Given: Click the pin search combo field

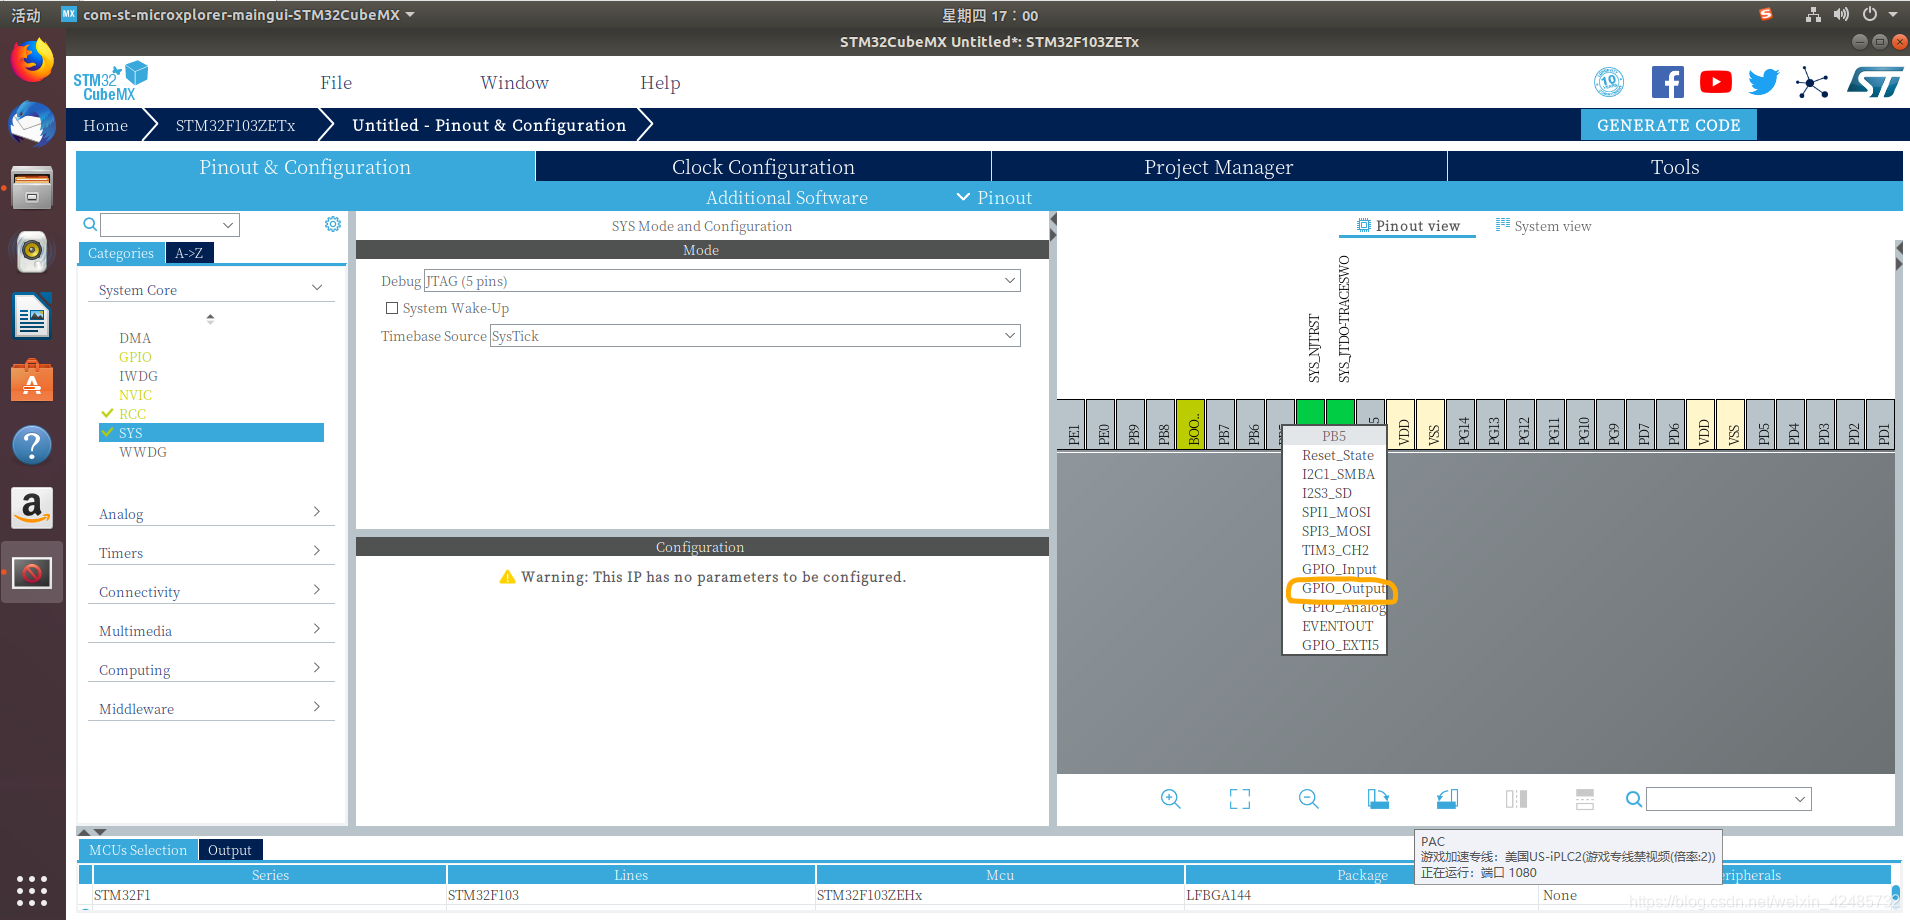Looking at the screenshot, I should click(1729, 799).
